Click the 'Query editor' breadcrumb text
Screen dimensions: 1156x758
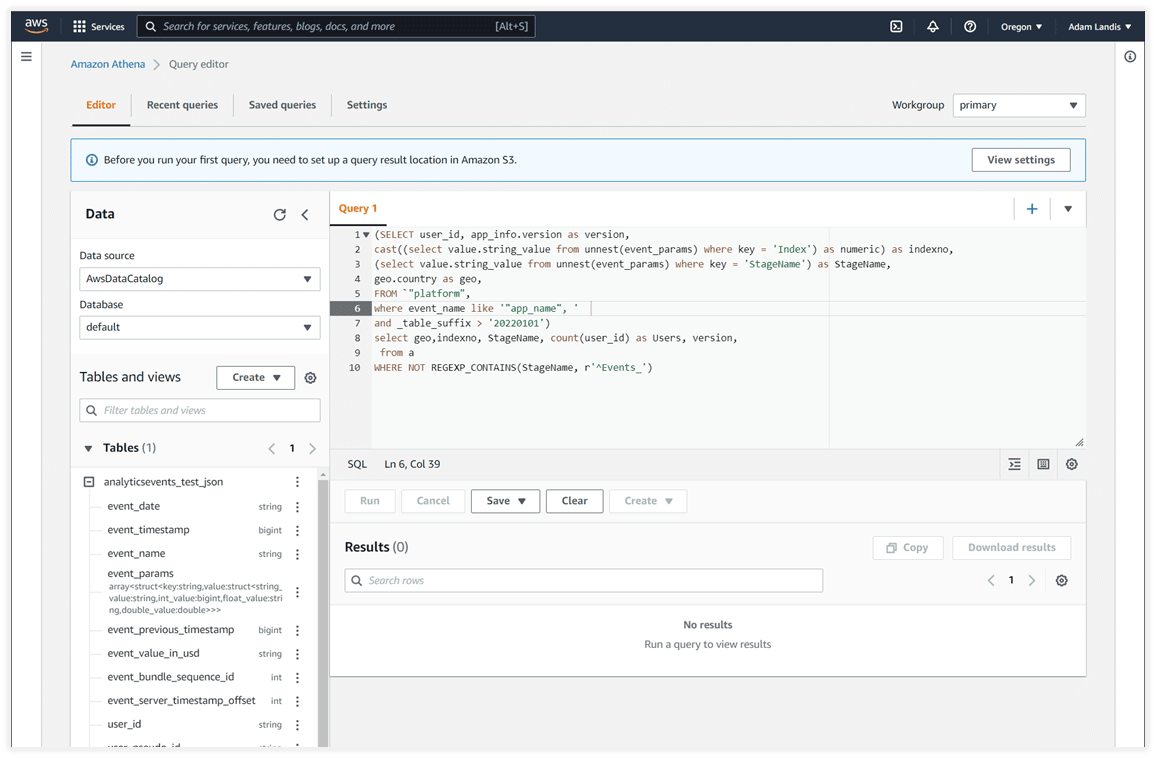199,65
